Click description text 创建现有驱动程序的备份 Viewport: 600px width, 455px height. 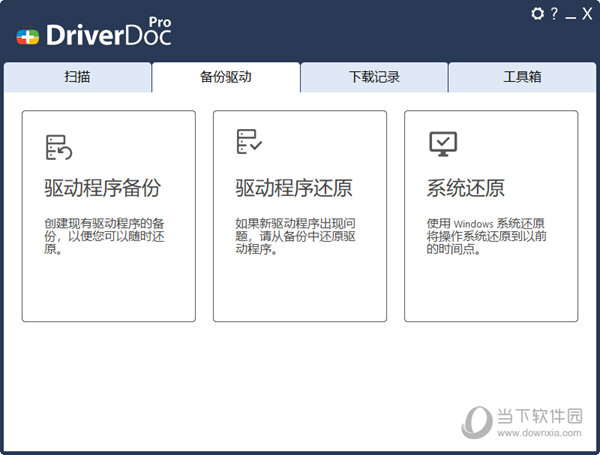coord(104,236)
